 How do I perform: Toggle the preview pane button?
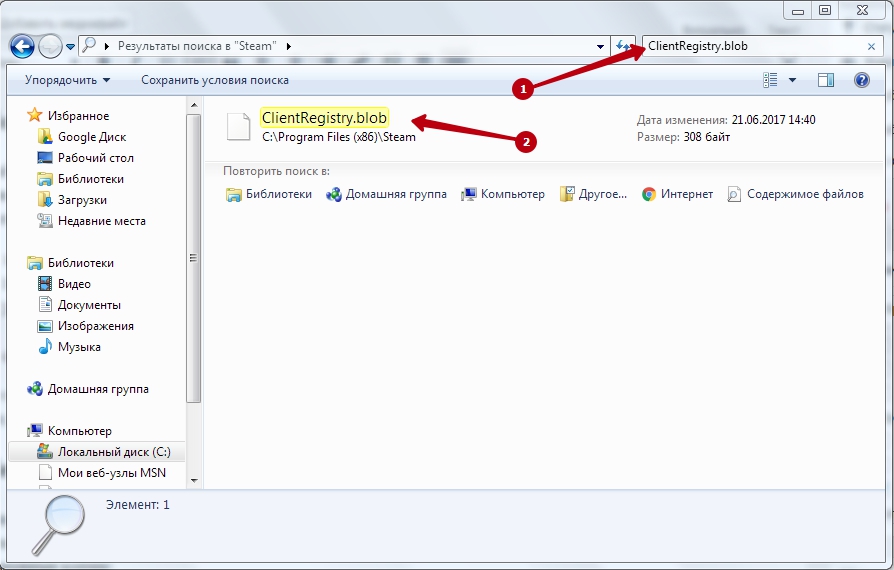pos(826,80)
